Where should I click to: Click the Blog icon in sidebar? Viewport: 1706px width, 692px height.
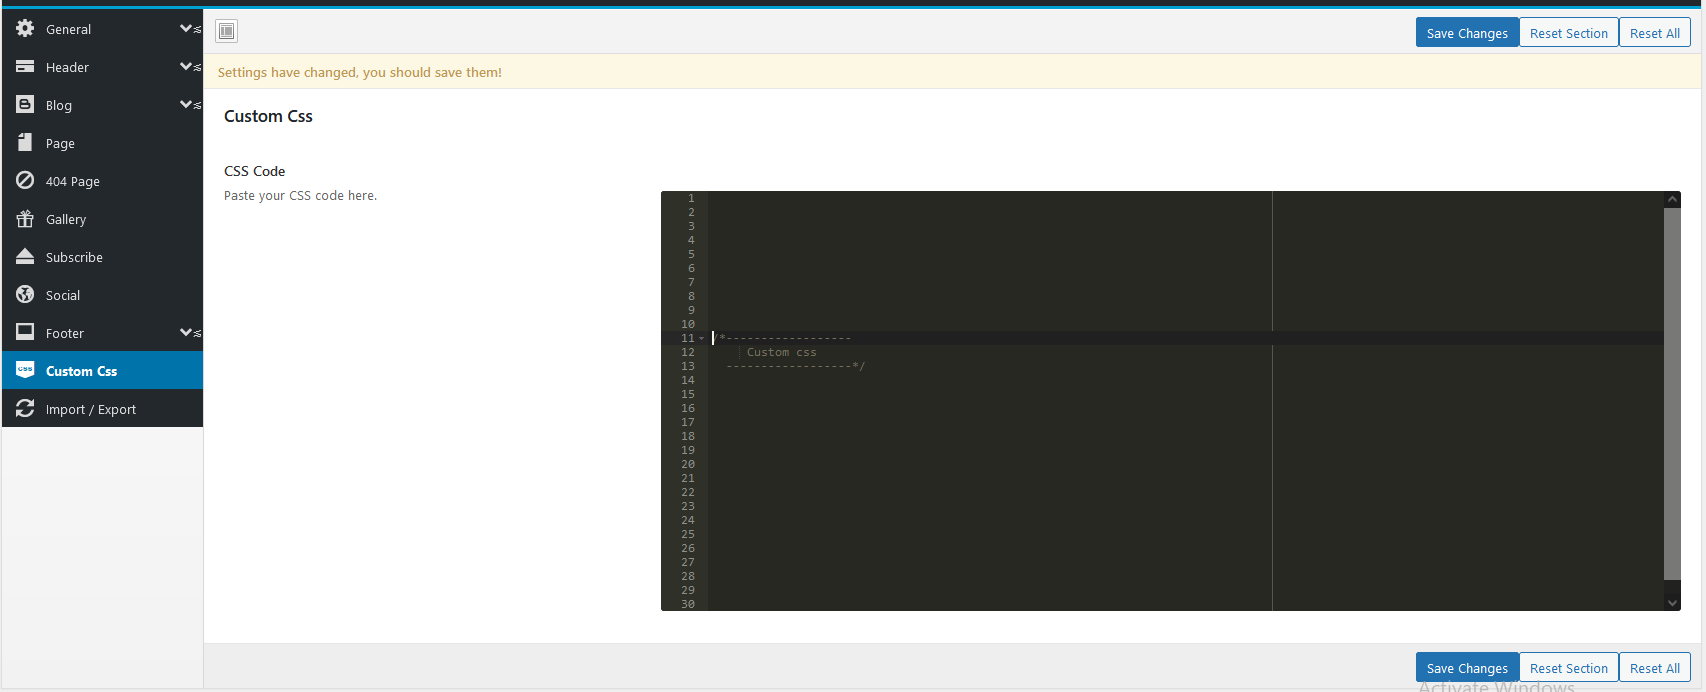pos(25,105)
